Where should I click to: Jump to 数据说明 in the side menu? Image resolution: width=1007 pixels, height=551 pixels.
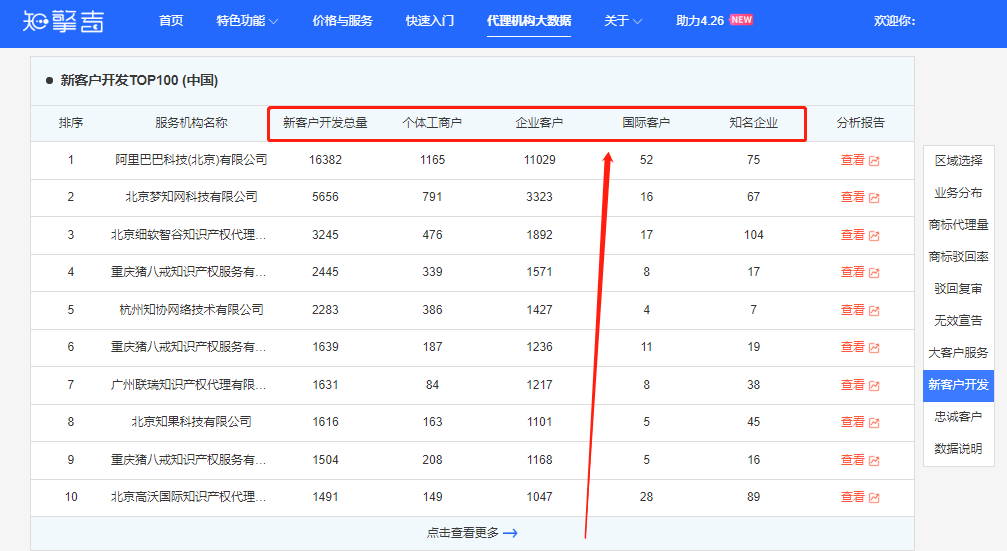(958, 449)
